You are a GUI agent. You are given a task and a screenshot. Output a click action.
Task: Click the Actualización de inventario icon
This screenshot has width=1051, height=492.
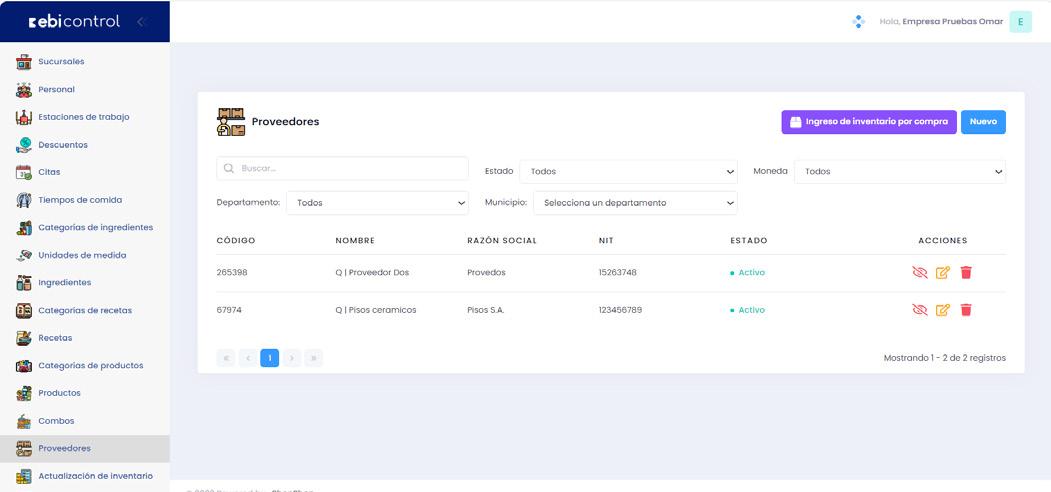tap(23, 477)
